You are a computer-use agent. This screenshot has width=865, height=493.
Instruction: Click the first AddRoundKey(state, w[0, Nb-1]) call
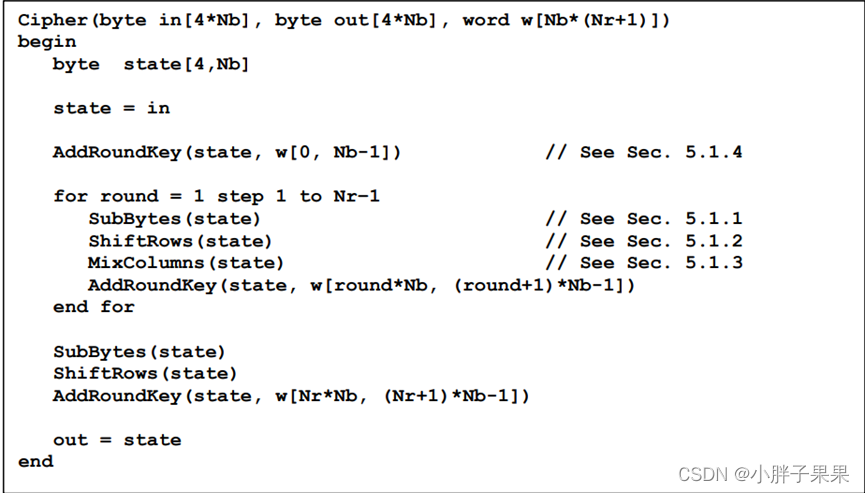pyautogui.click(x=227, y=152)
